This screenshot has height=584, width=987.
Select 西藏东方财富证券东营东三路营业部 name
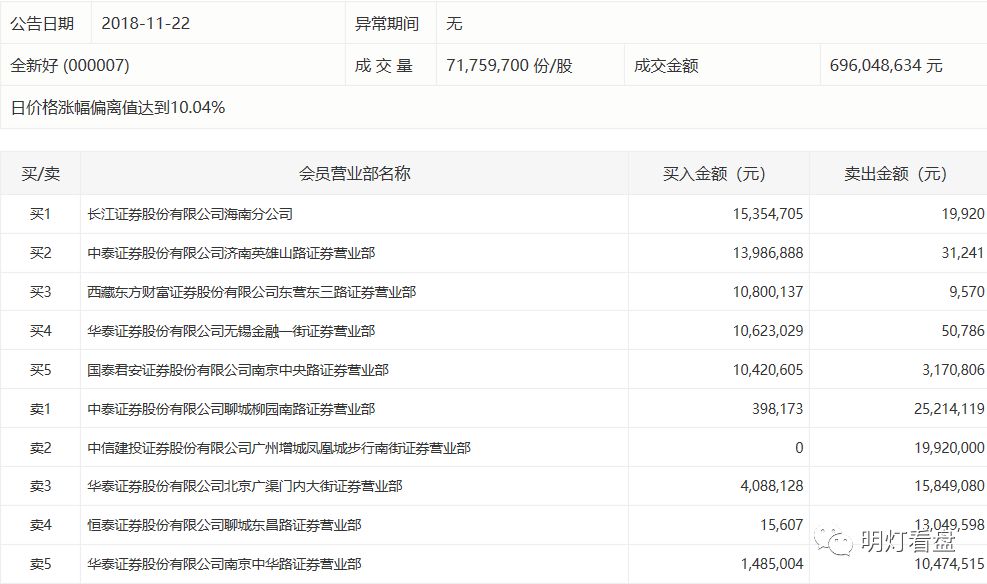pyautogui.click(x=252, y=292)
